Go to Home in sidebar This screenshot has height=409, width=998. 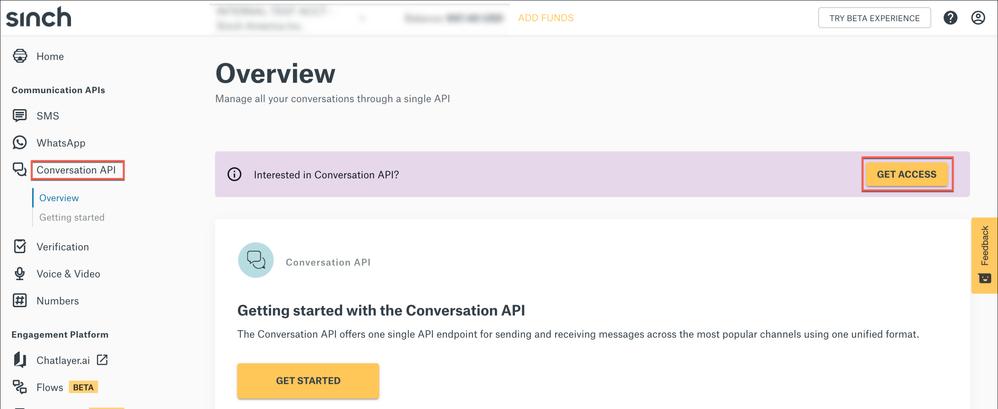(x=50, y=56)
